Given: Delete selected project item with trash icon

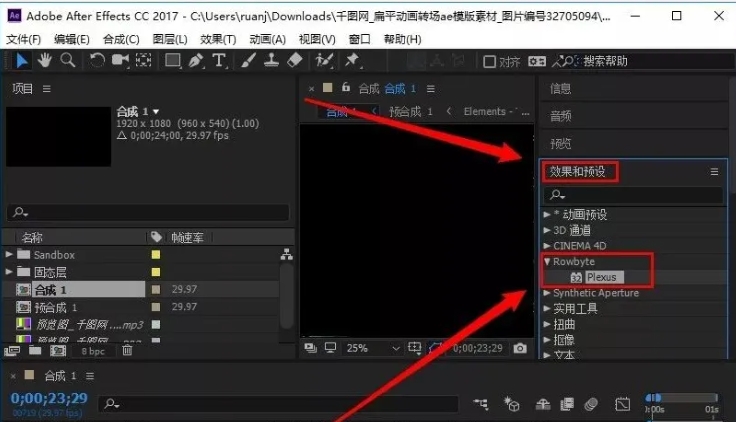Looking at the screenshot, I should tap(127, 350).
